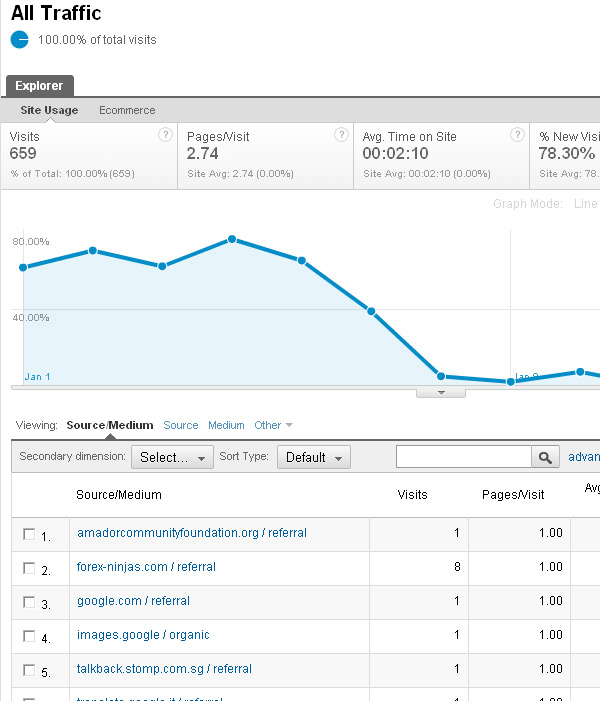
Task: Click the help icon for Visits metric
Action: click(x=165, y=135)
